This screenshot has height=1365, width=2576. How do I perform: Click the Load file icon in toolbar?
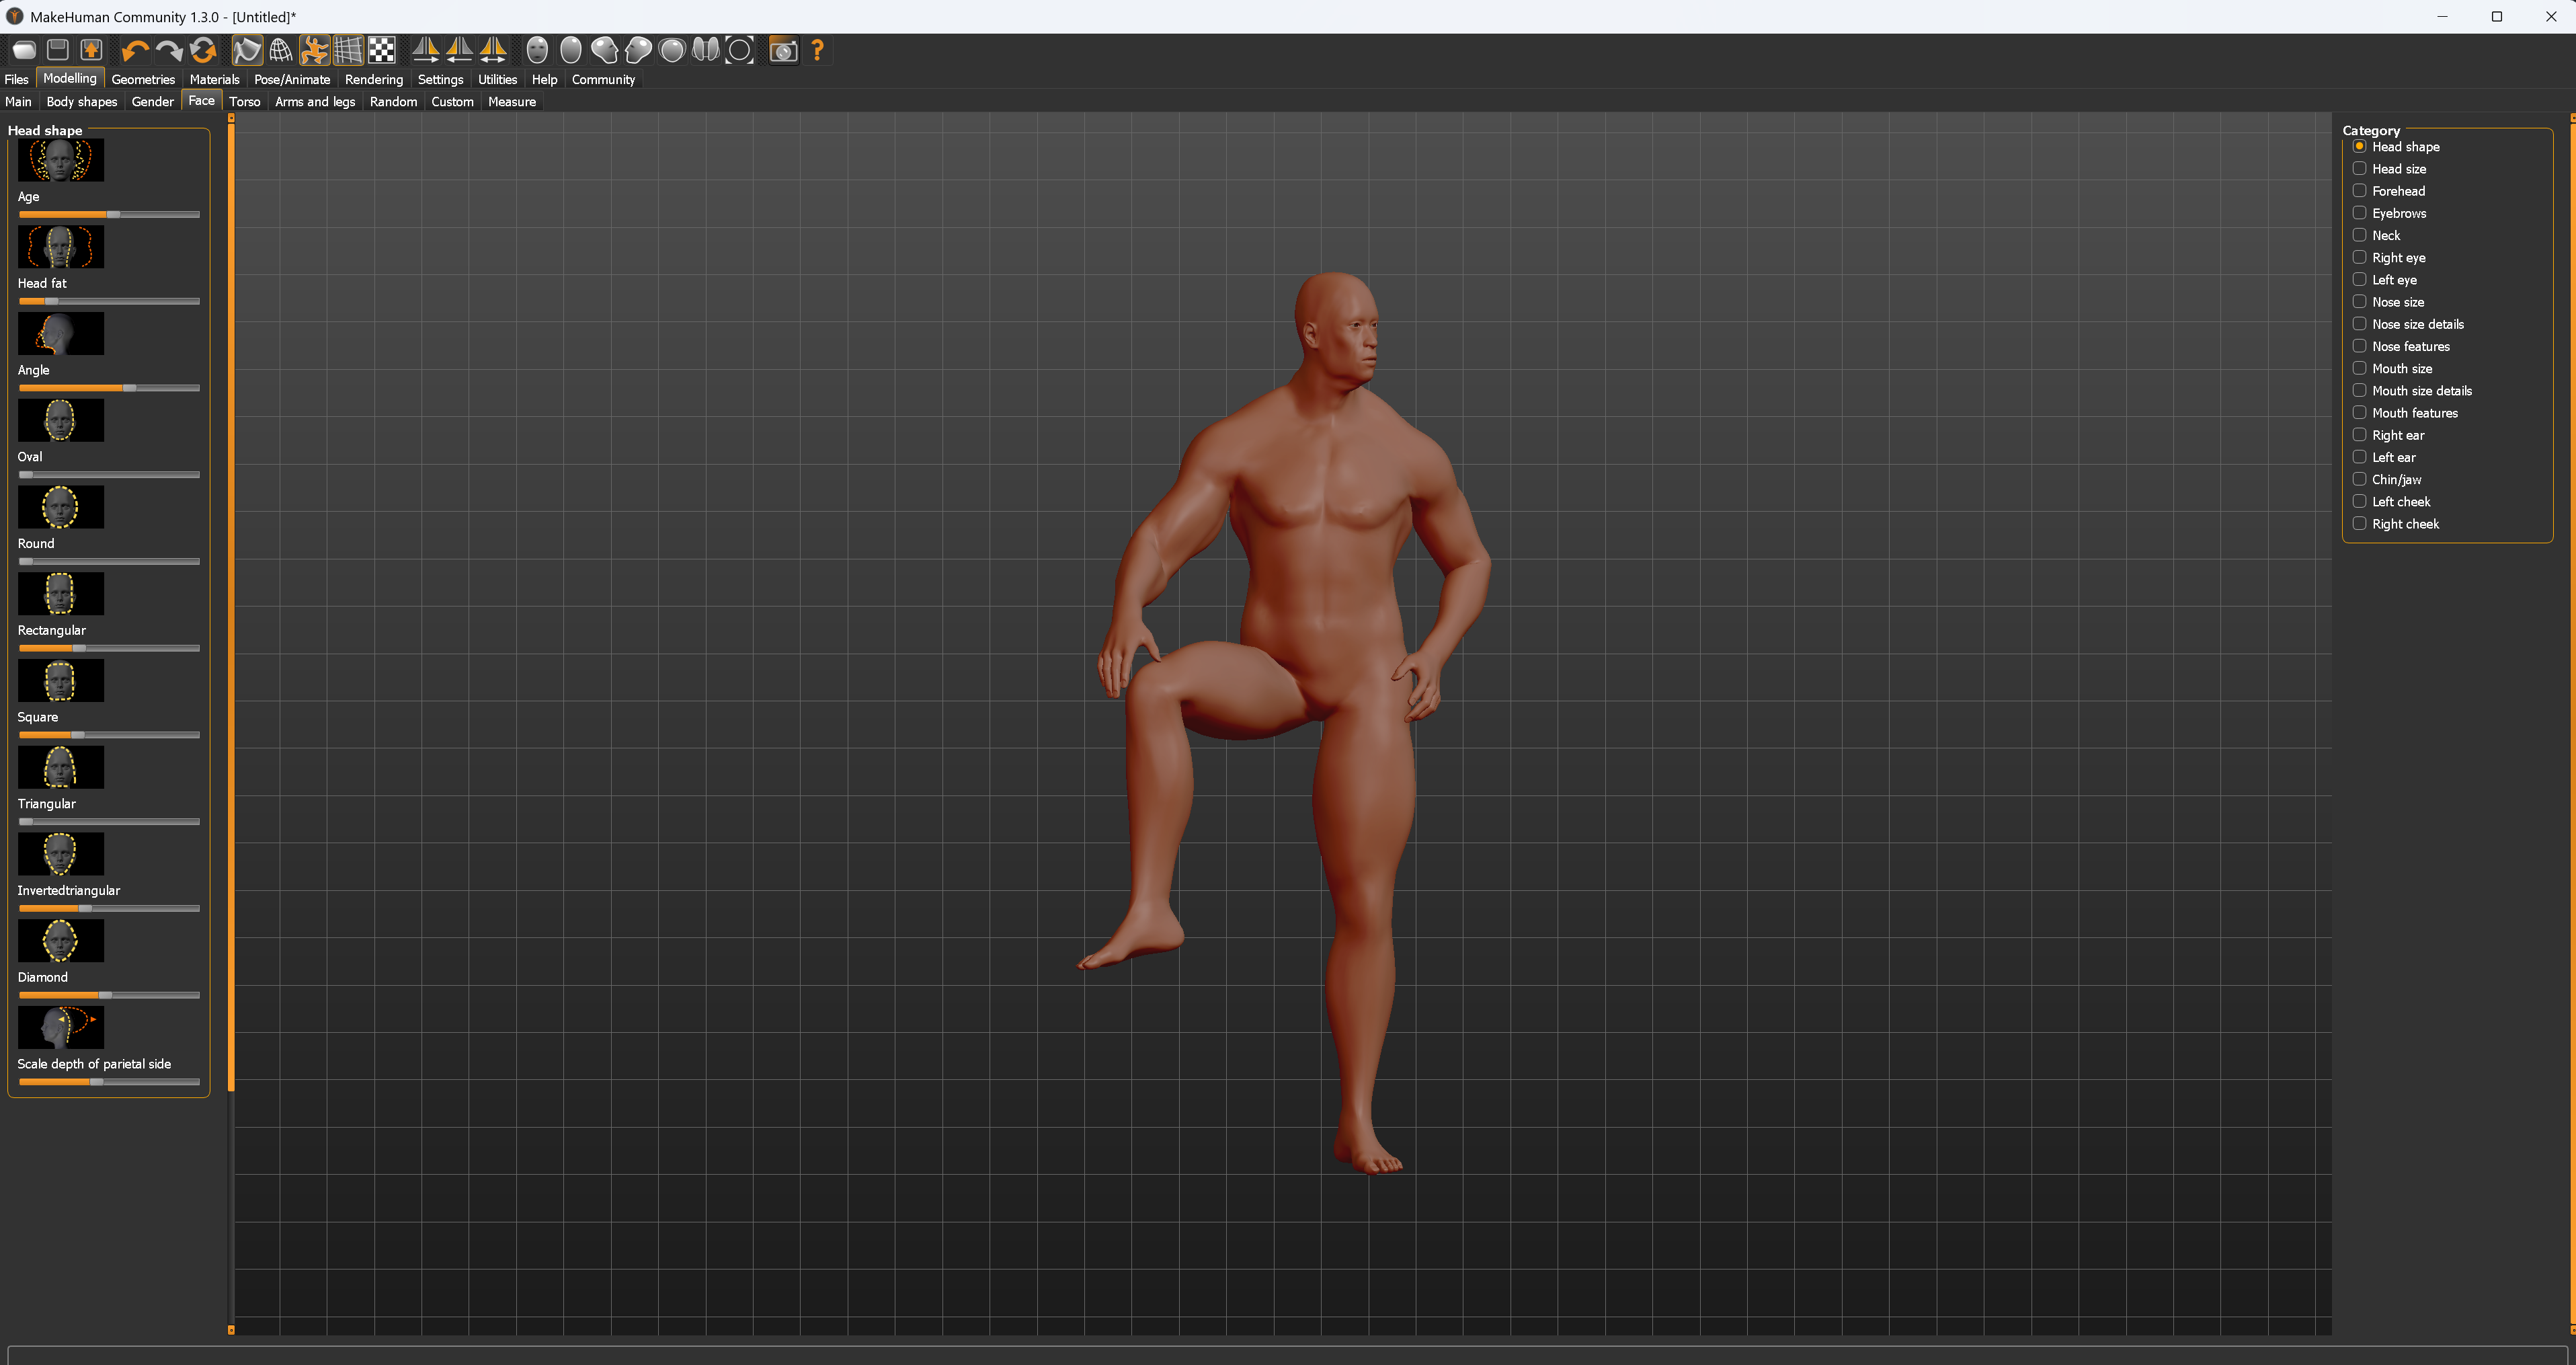pyautogui.click(x=24, y=50)
